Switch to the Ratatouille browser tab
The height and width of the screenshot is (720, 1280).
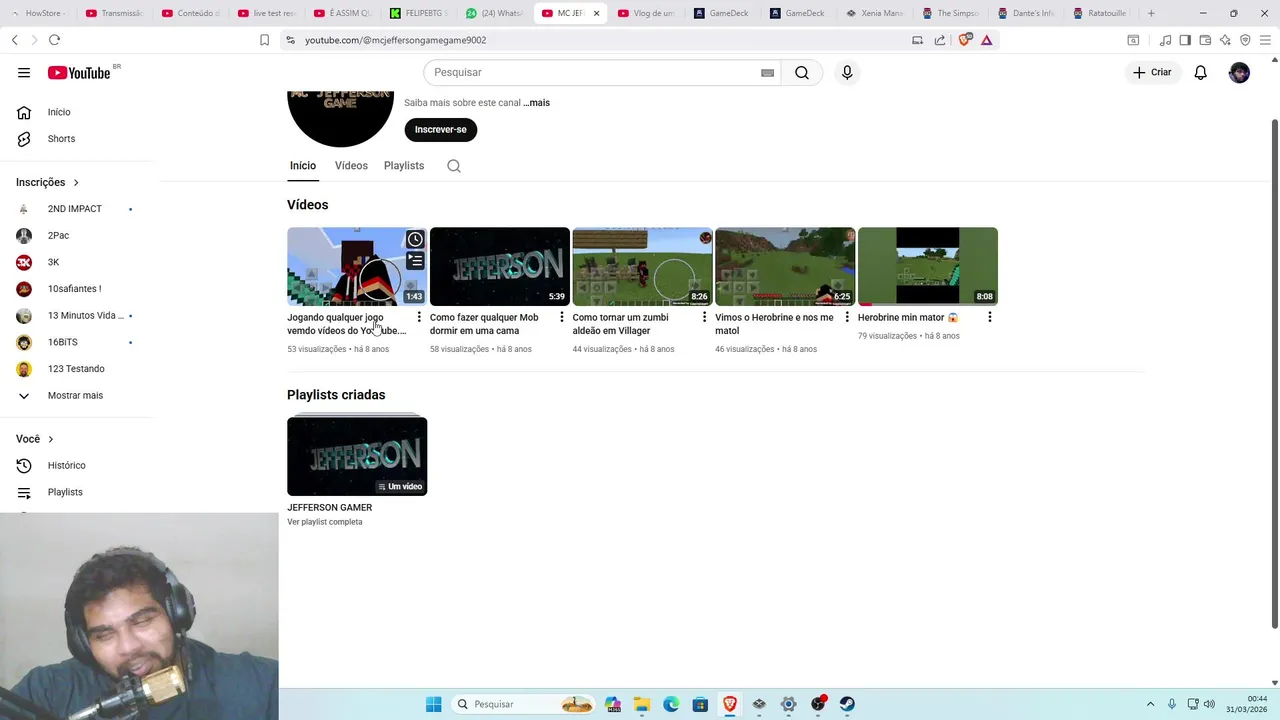1100,13
